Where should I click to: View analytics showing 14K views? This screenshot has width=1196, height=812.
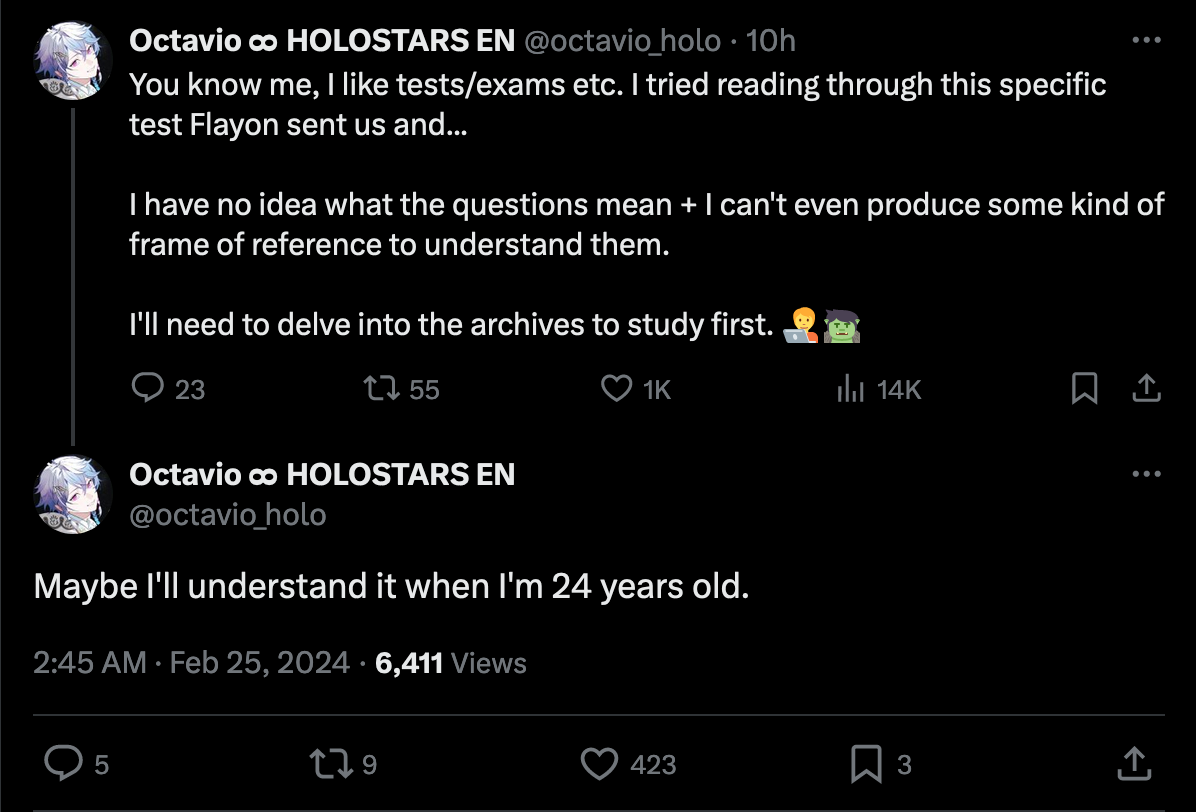[x=849, y=388]
